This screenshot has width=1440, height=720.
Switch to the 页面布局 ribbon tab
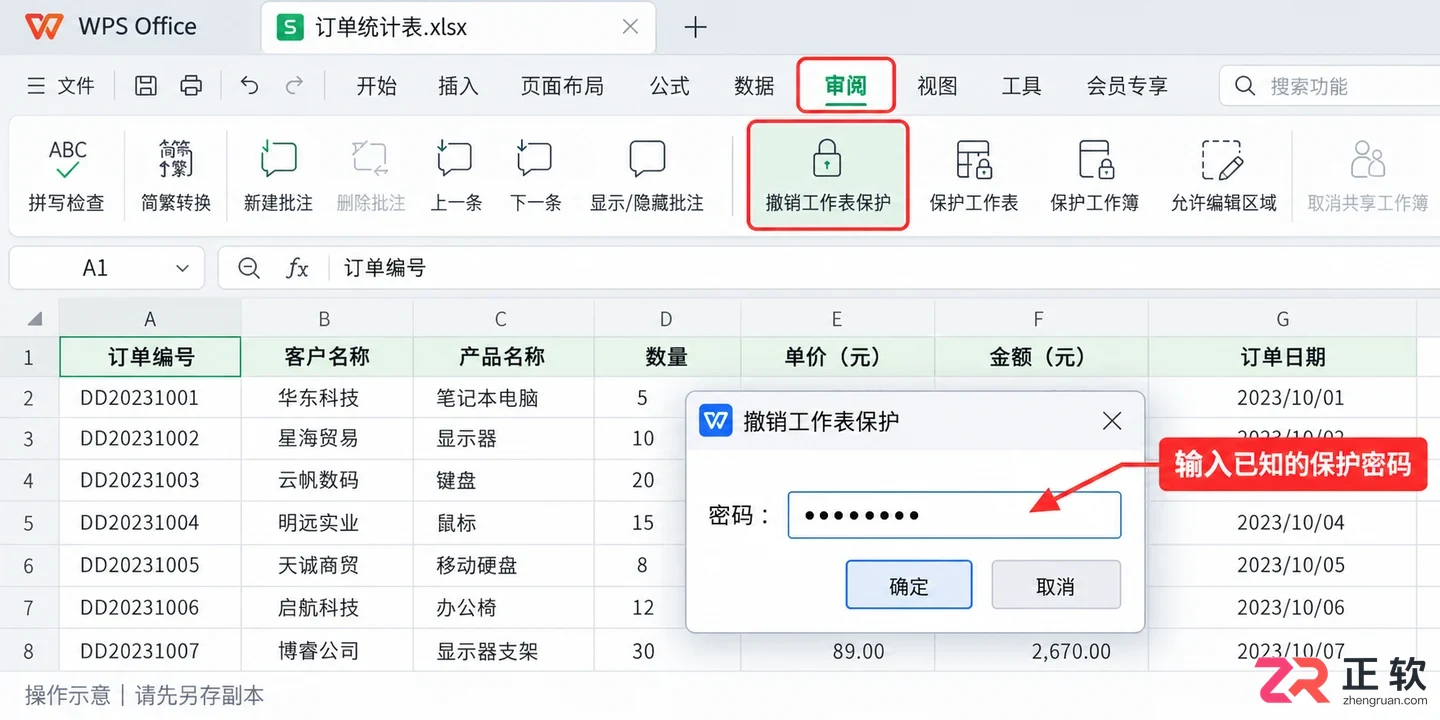click(x=562, y=86)
